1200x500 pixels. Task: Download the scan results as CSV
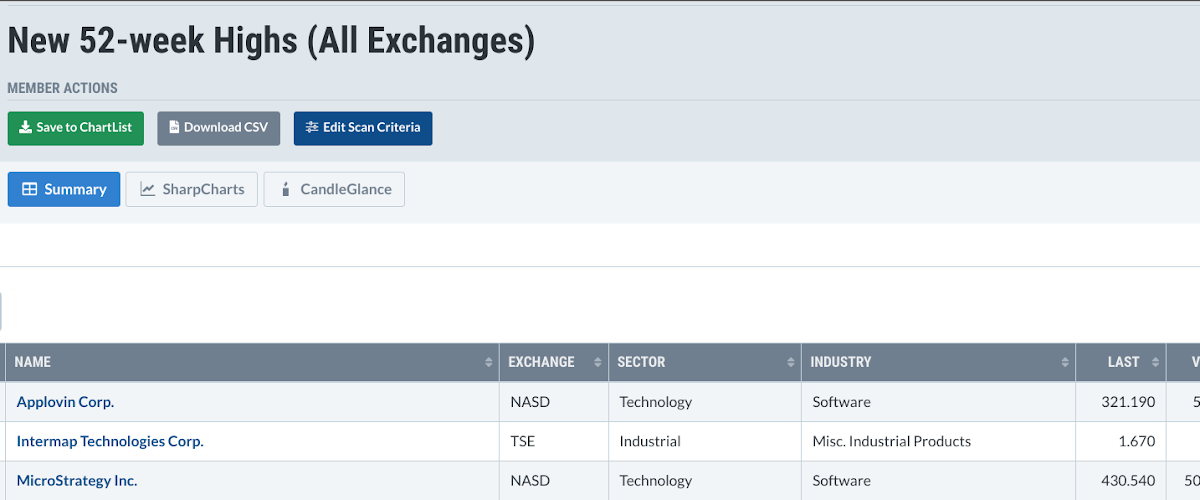[x=219, y=128]
